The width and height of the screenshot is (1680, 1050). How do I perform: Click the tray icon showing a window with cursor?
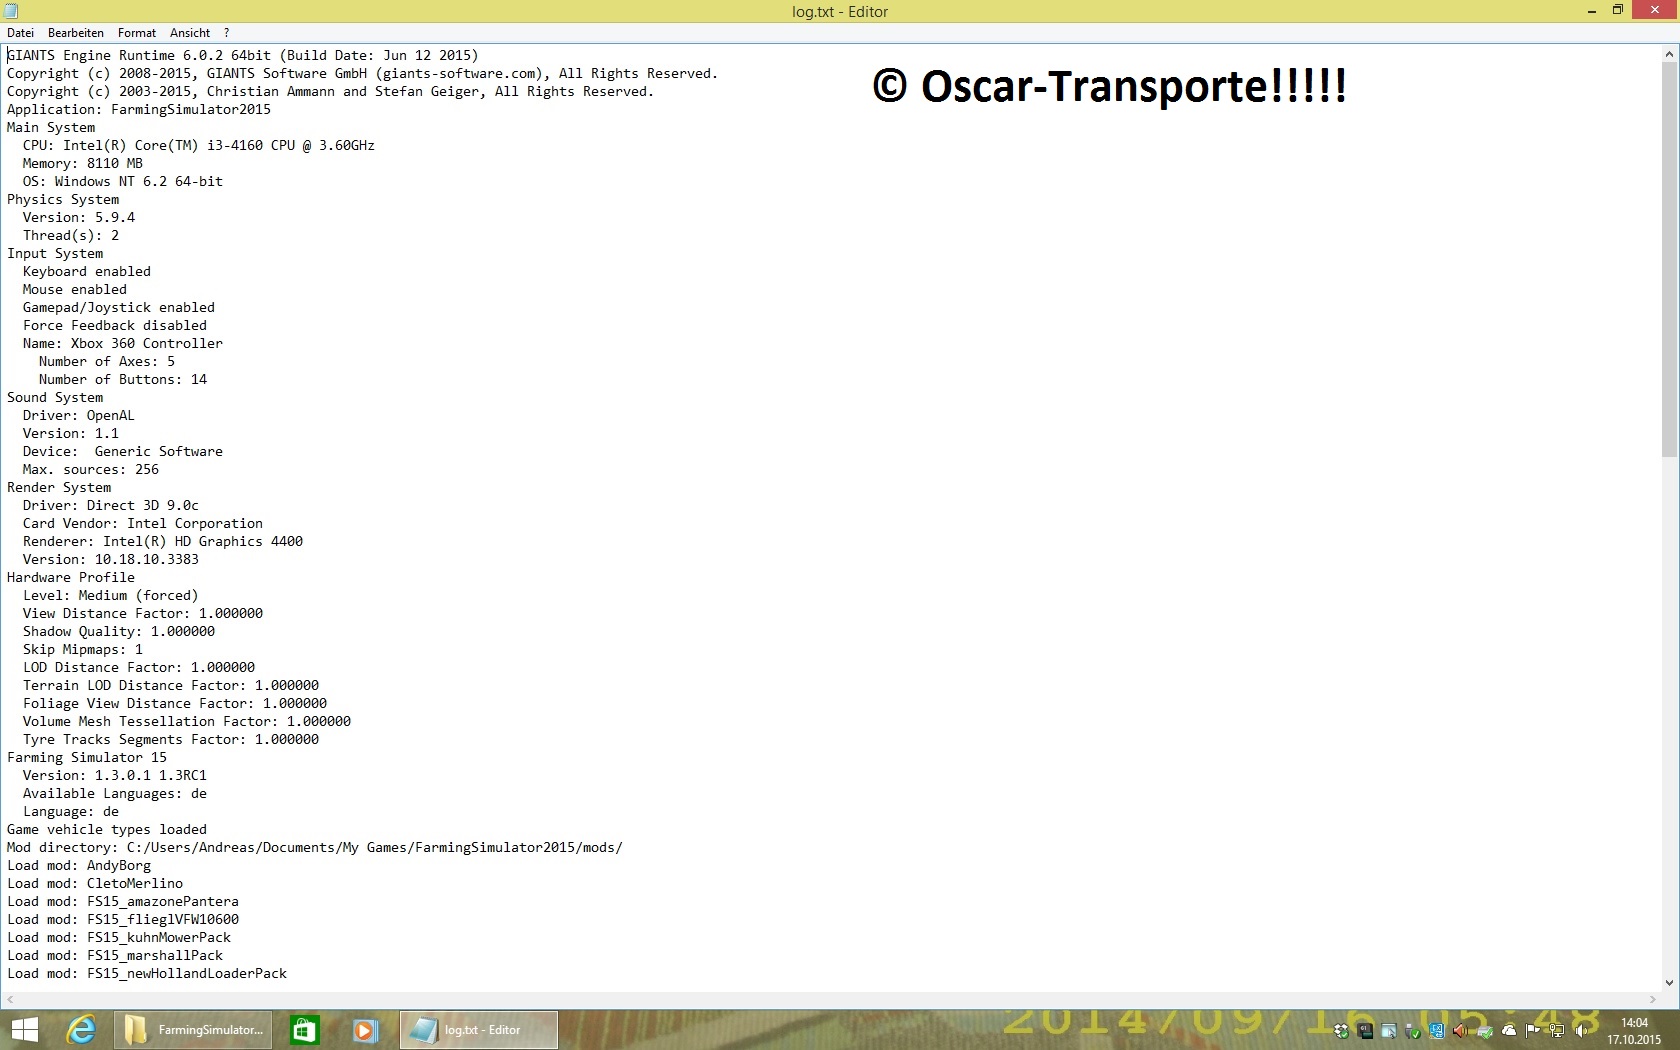pyautogui.click(x=1389, y=1031)
